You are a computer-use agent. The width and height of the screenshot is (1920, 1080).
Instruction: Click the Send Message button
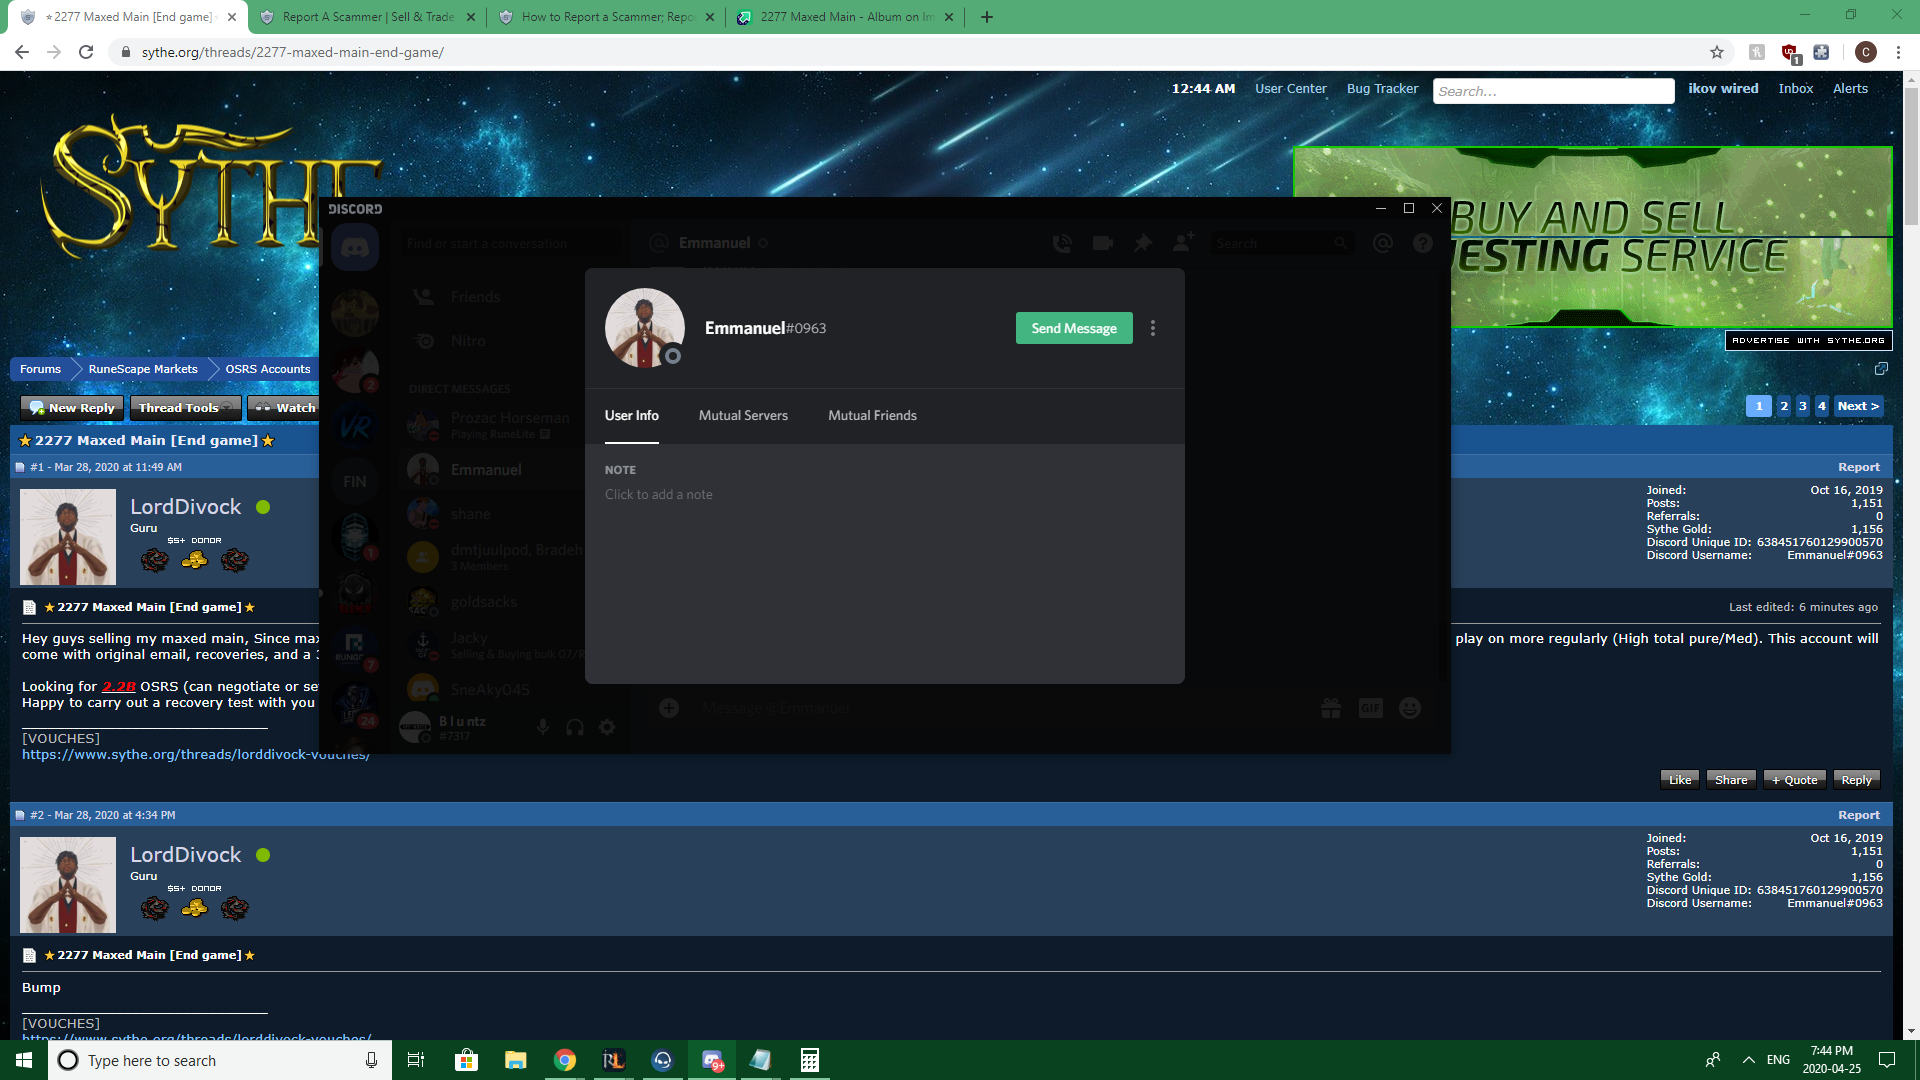1074,328
